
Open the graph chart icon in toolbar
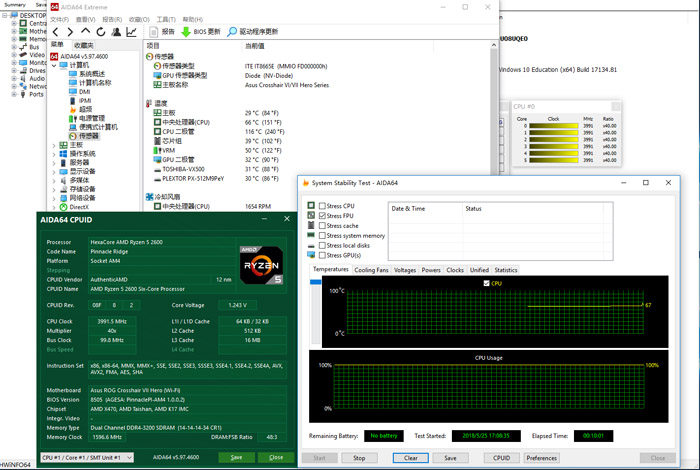(x=131, y=31)
